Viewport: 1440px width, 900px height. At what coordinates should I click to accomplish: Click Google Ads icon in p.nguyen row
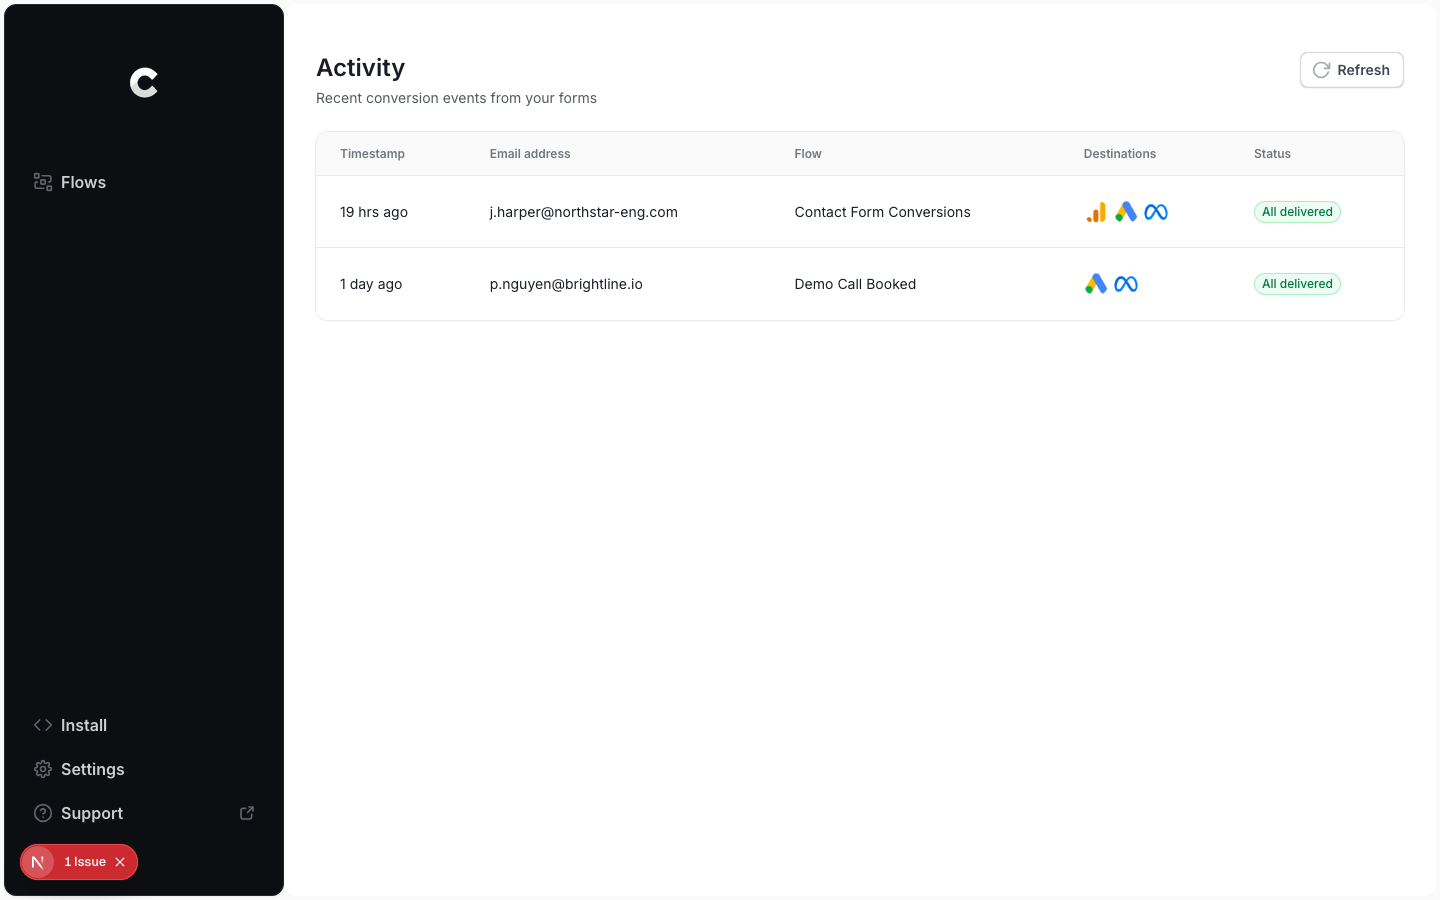[1096, 284]
